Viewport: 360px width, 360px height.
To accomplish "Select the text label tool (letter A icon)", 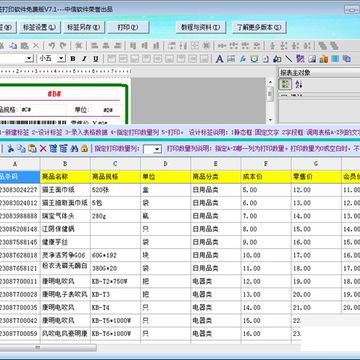I will (219, 59).
